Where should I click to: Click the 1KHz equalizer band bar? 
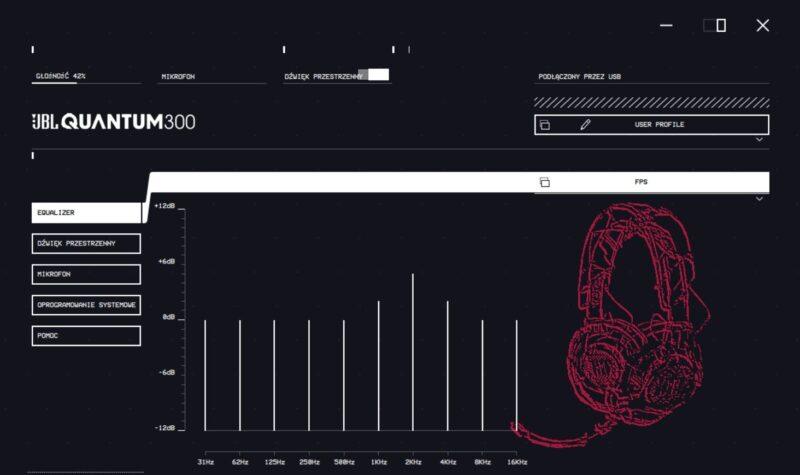[x=378, y=365]
